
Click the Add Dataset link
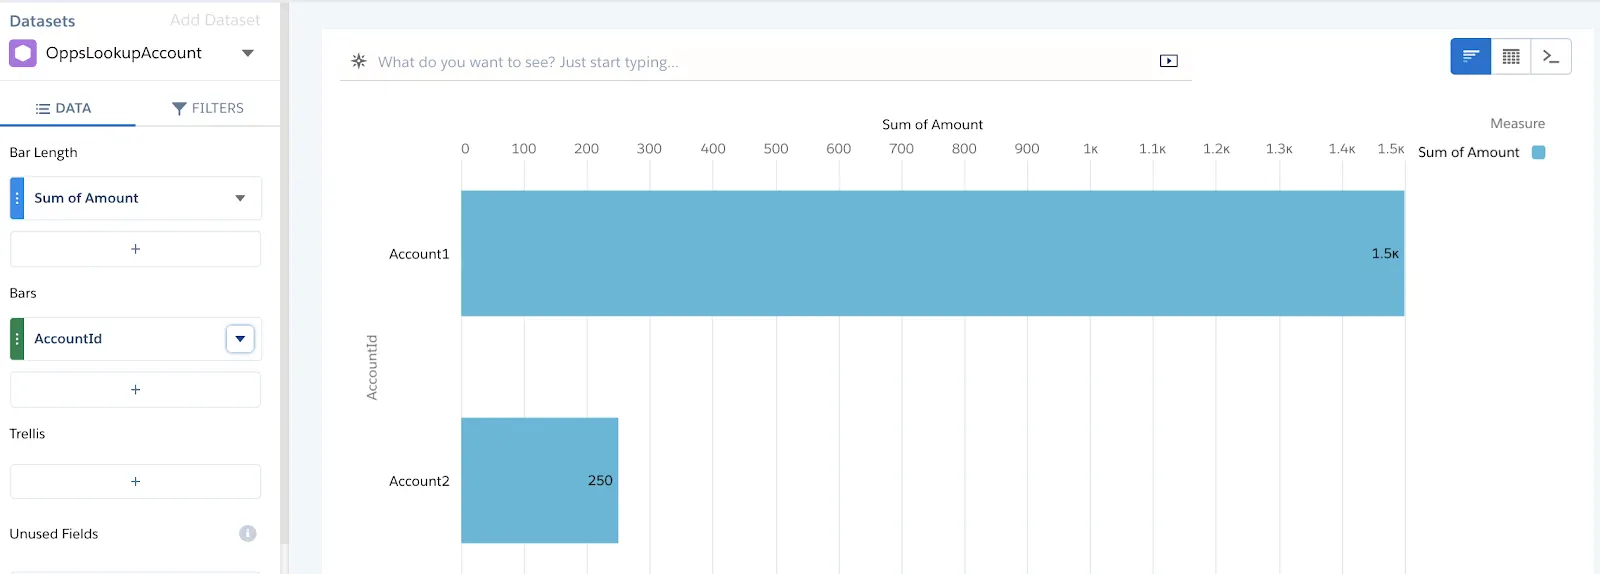click(x=215, y=20)
